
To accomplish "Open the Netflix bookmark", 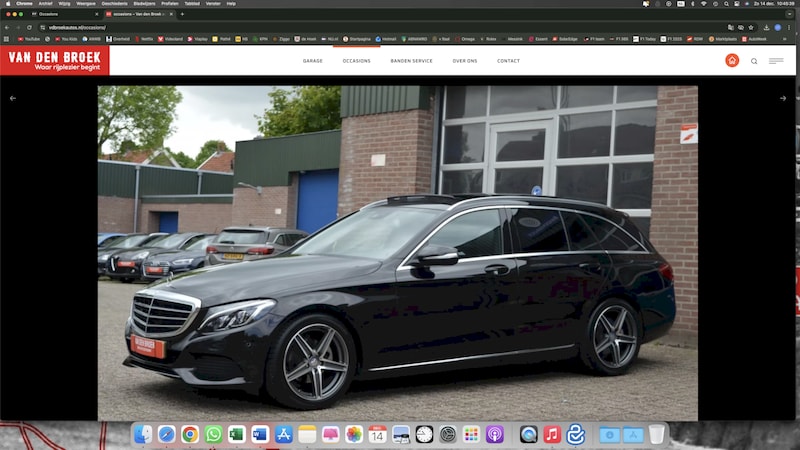I will click(144, 39).
